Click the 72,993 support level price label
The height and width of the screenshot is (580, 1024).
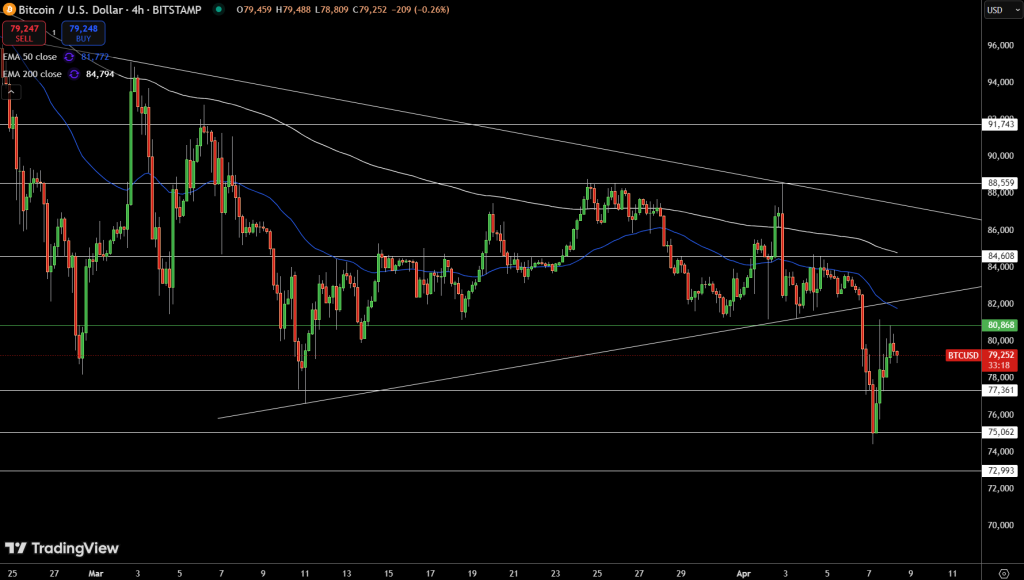(1001, 470)
